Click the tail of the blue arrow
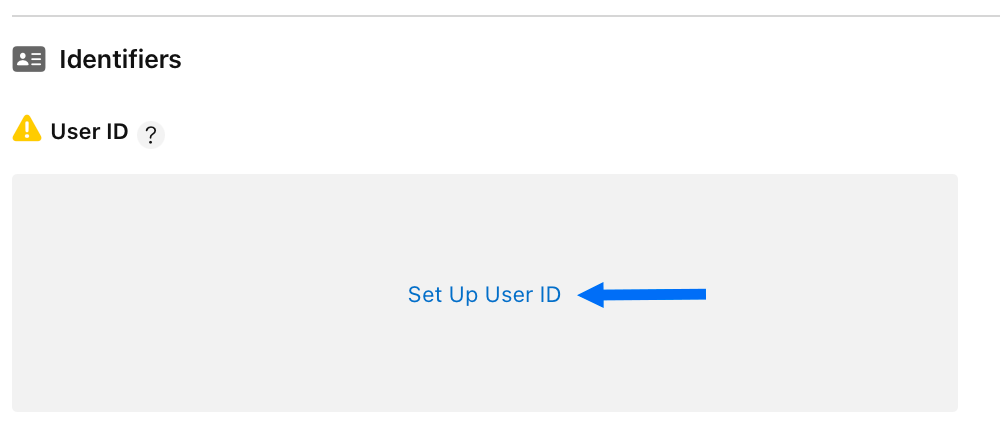 tap(689, 294)
